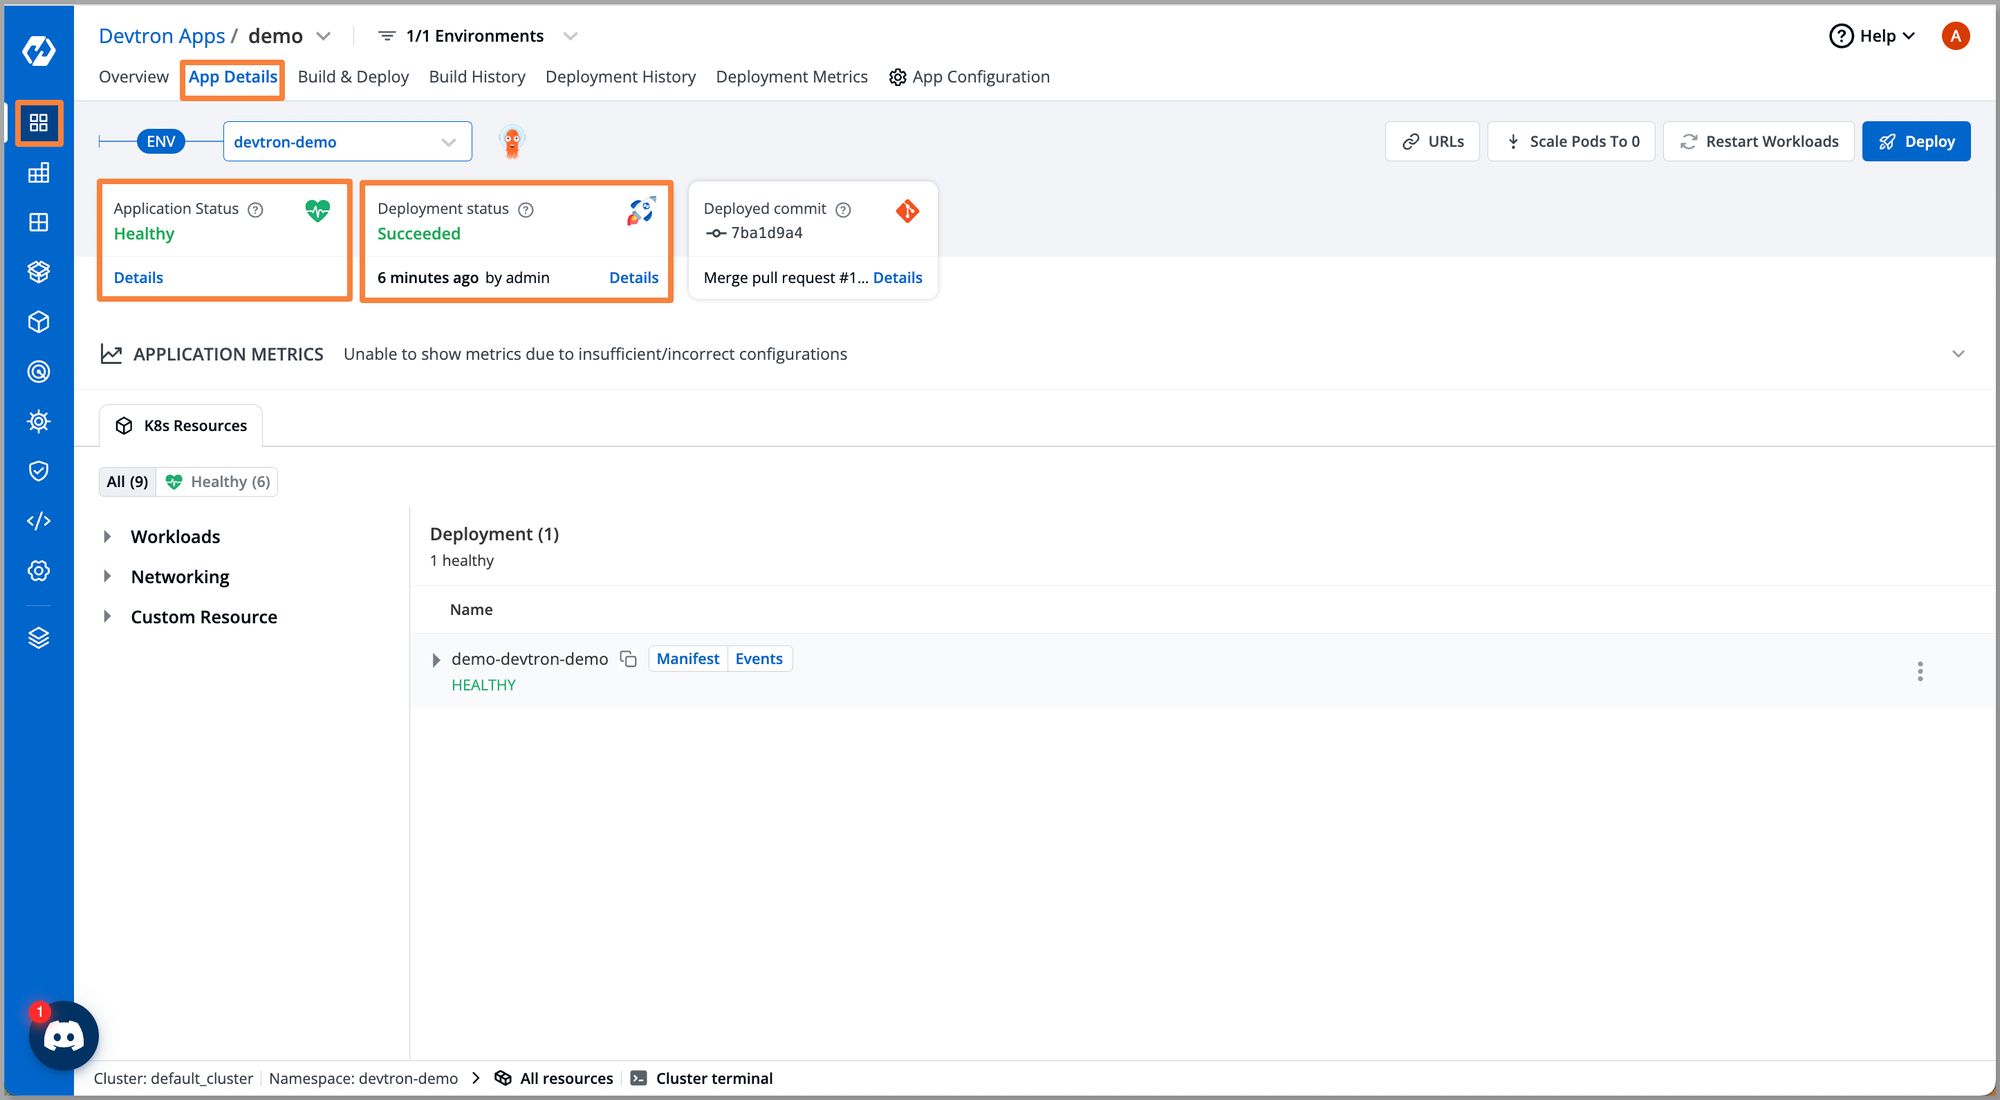Filter resources by All (9)
Viewport: 2000px width, 1100px height.
click(127, 482)
